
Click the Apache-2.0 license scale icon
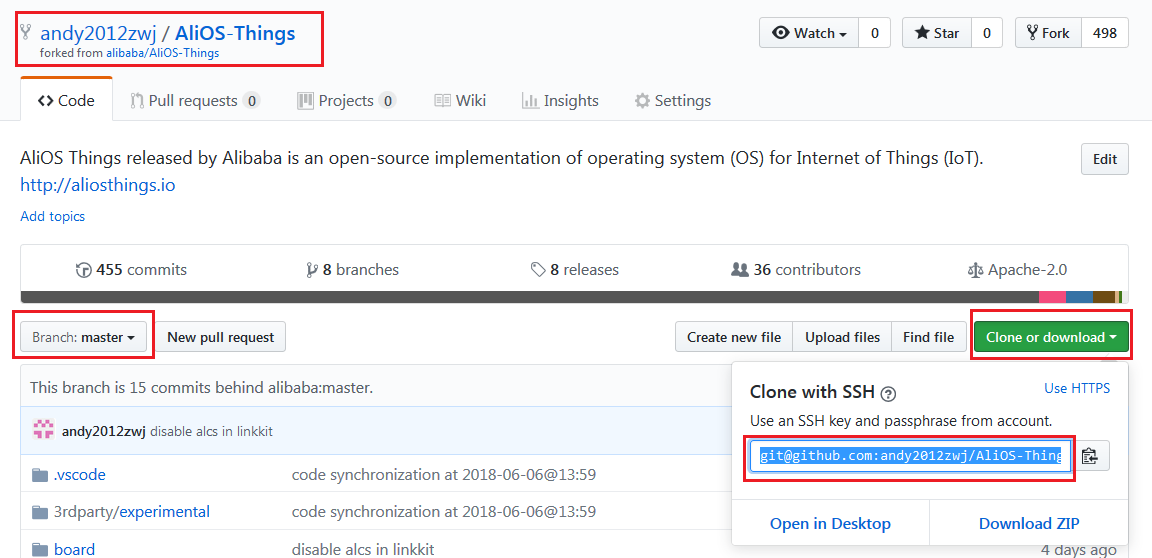tap(975, 270)
